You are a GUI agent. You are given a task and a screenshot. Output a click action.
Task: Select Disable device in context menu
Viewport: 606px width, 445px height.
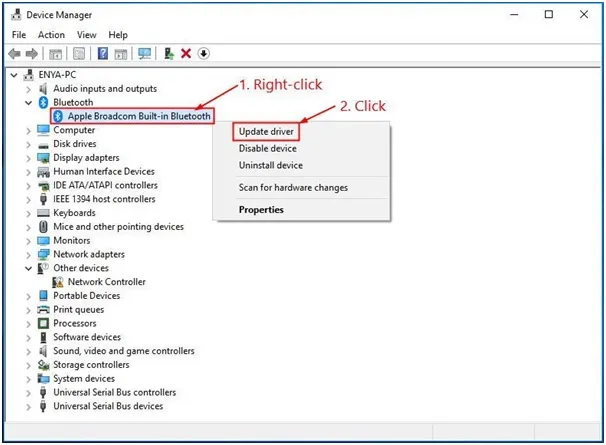267,148
